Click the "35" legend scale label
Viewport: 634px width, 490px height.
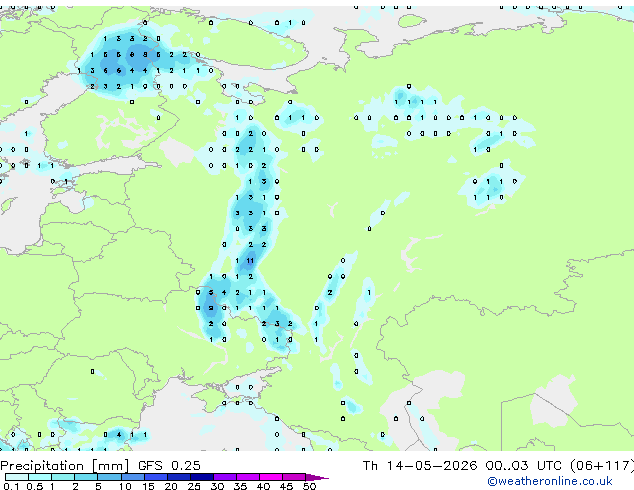[x=240, y=486]
